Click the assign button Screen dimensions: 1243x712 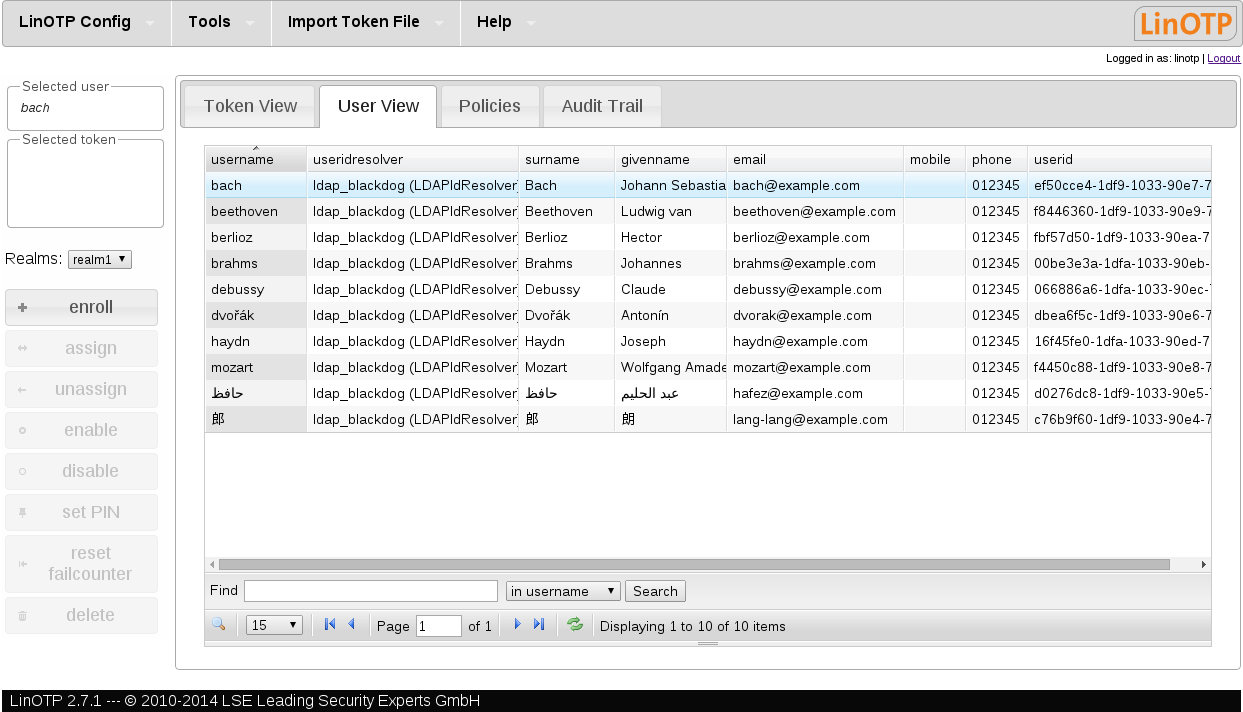pos(81,348)
